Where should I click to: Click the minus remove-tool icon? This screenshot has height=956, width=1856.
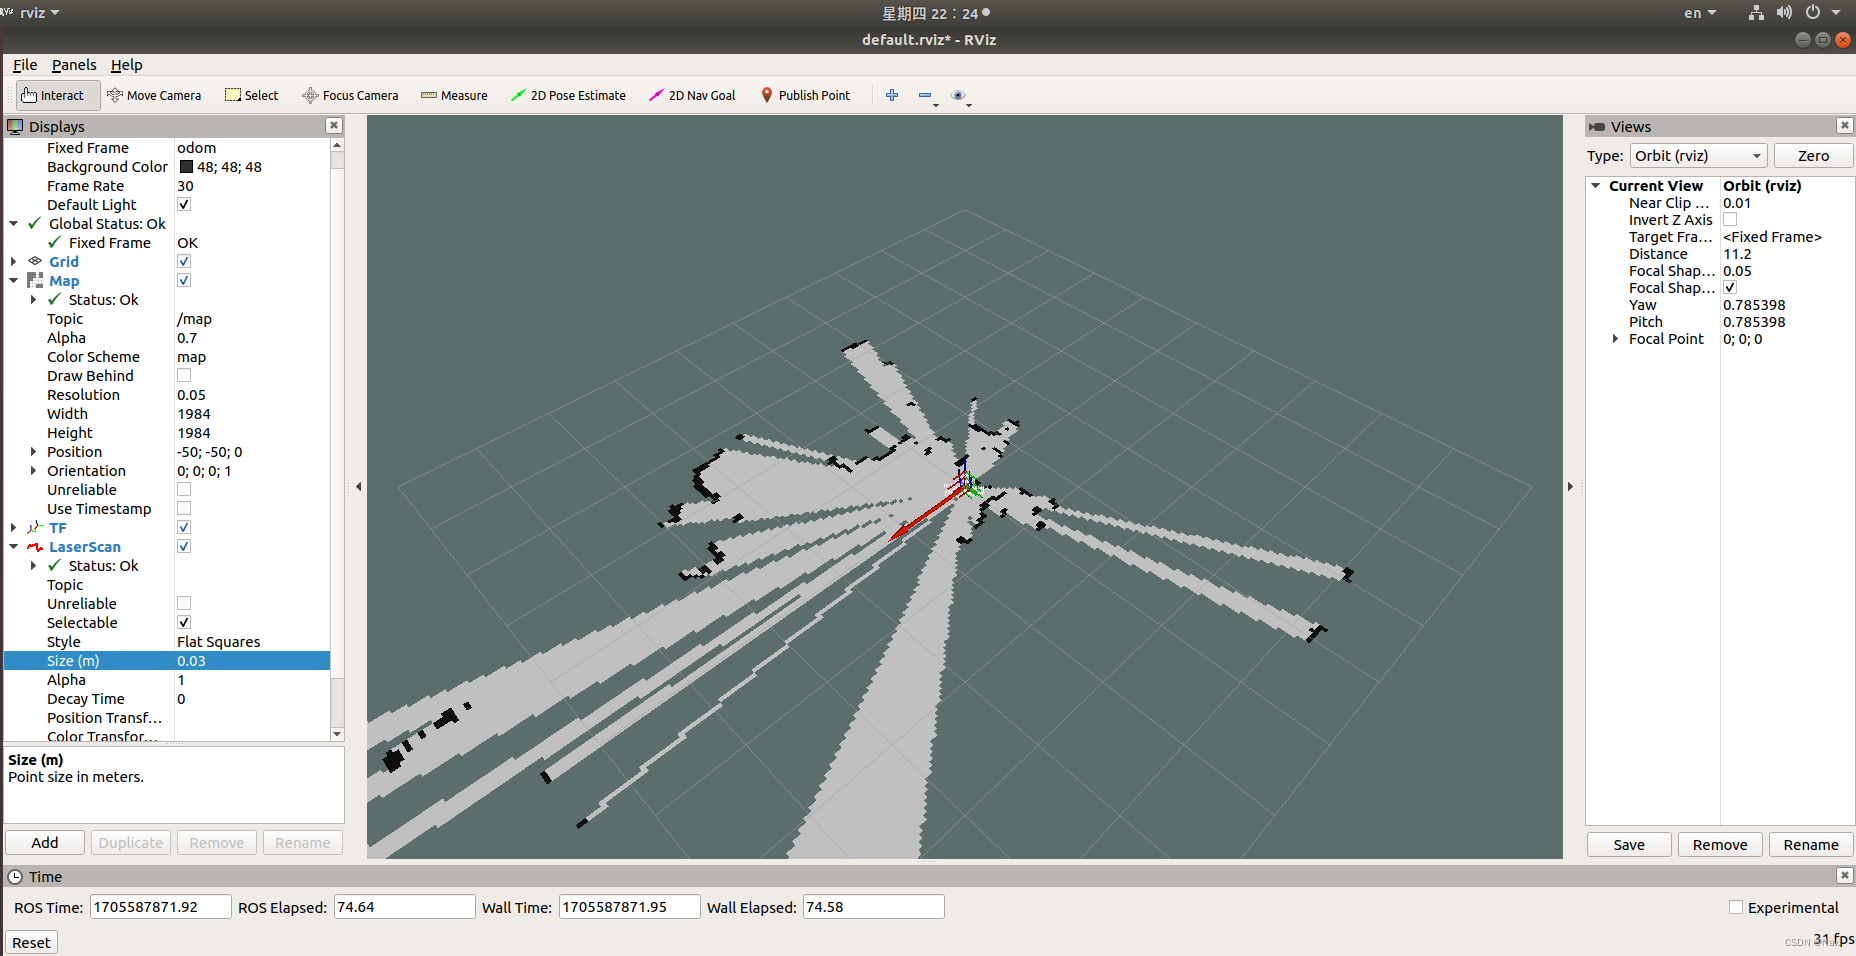pyautogui.click(x=925, y=95)
